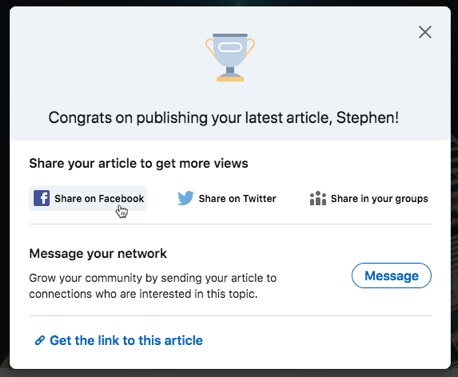Open Get the link to this article
The image size is (458, 377).
pyautogui.click(x=119, y=340)
